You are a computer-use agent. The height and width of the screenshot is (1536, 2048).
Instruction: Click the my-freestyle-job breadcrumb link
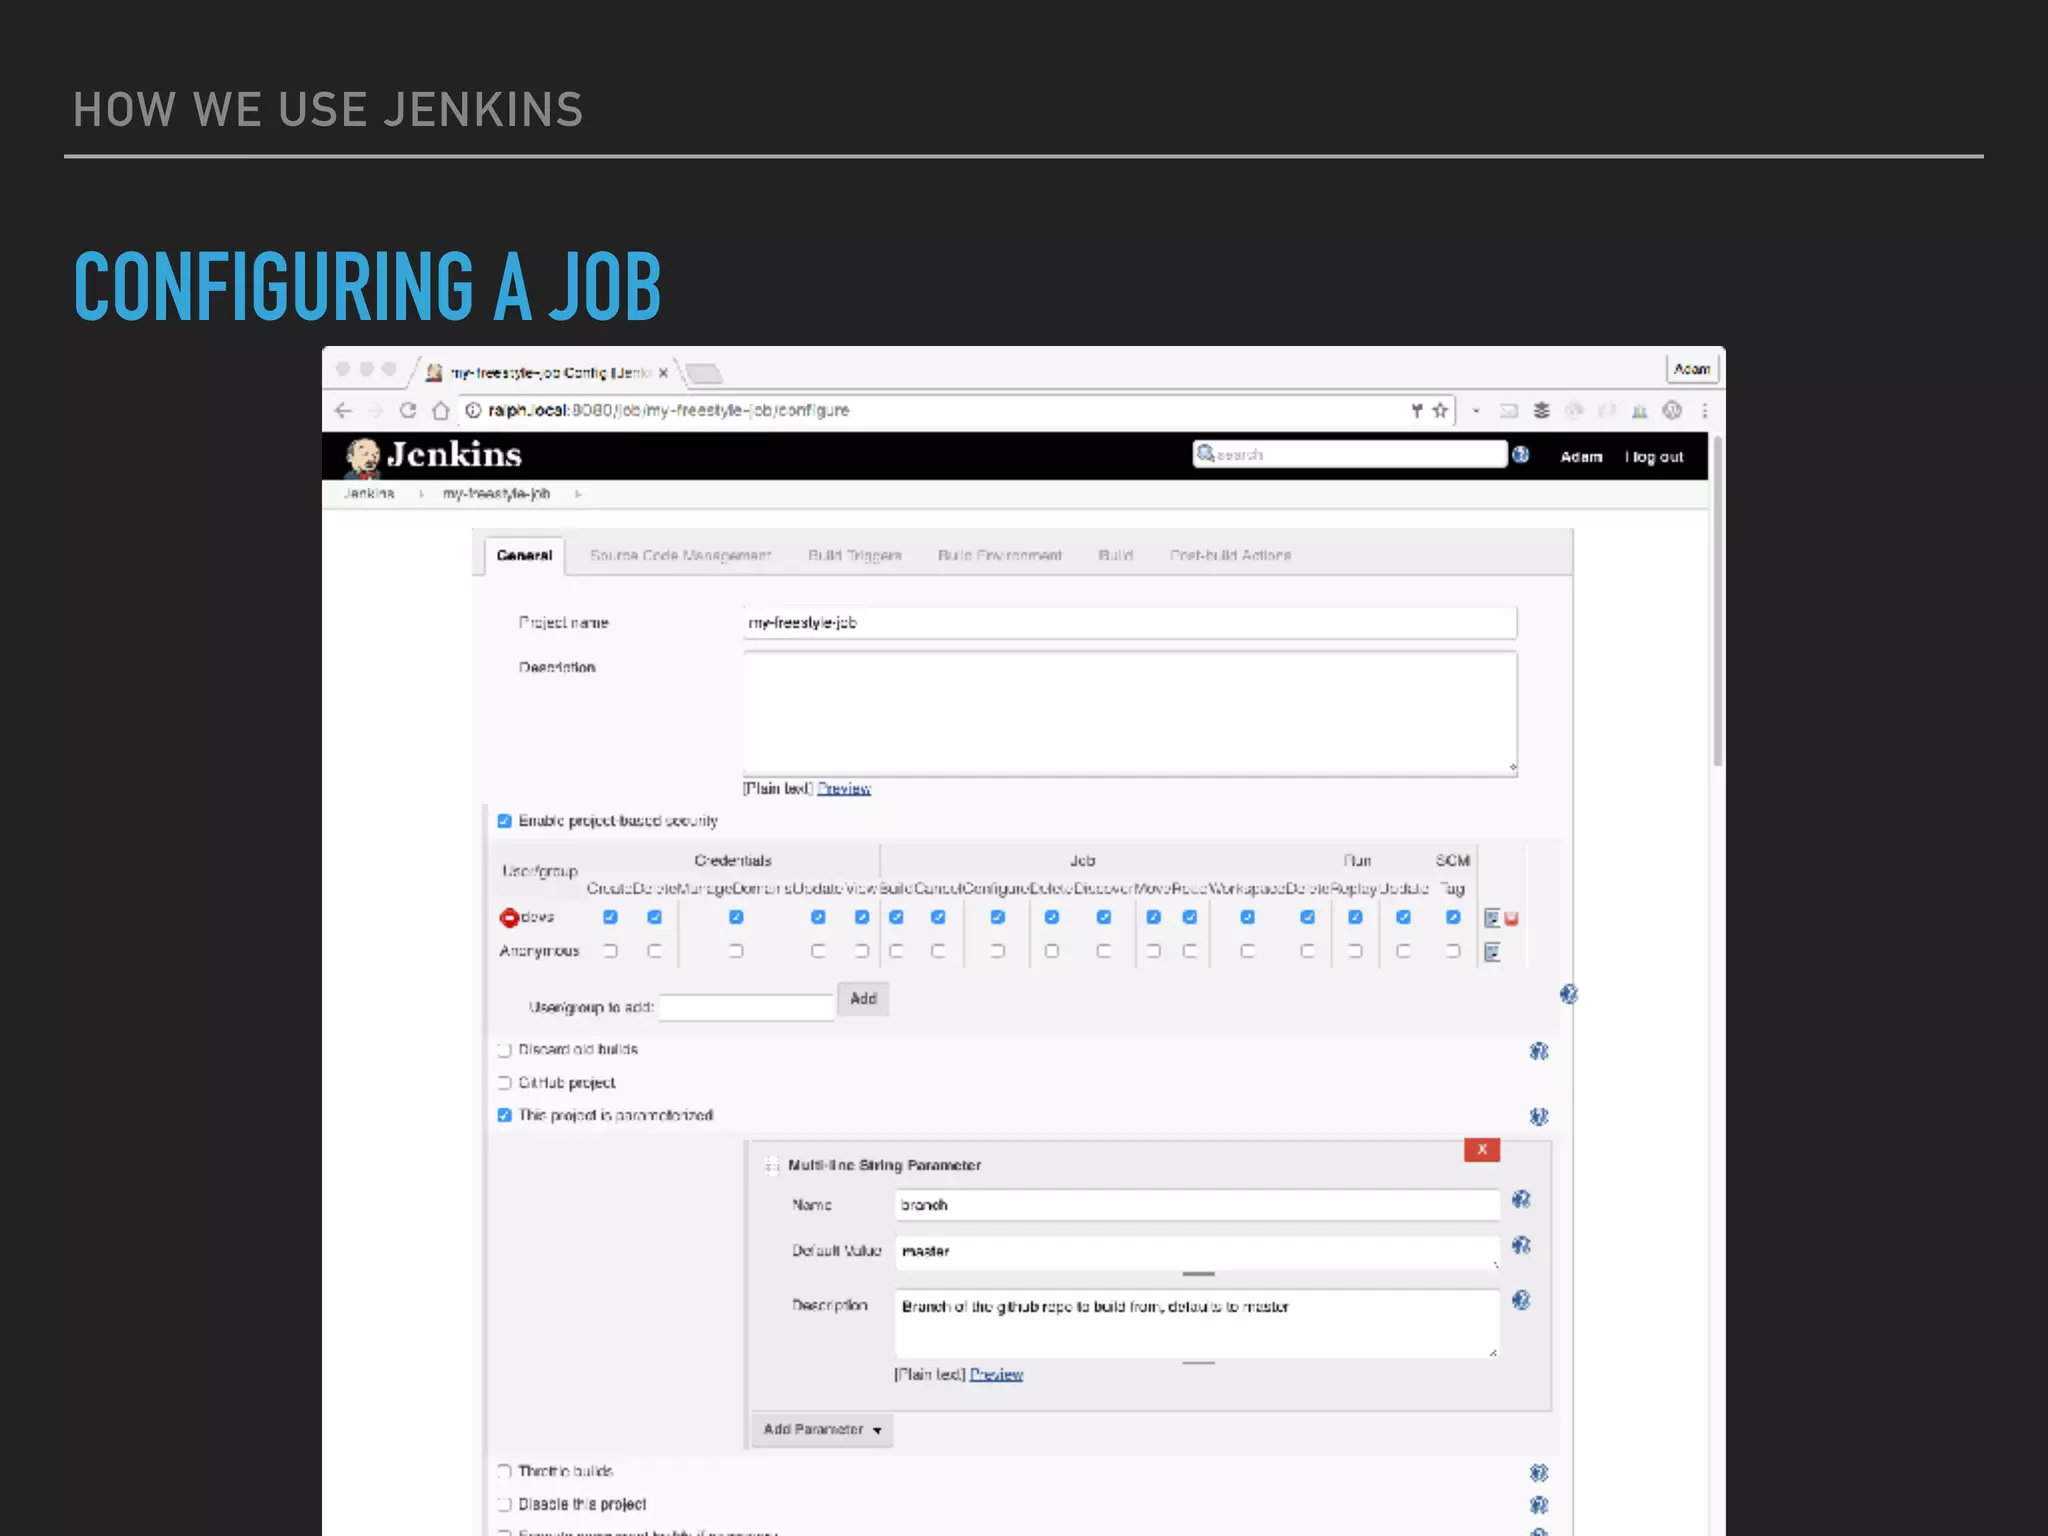click(497, 494)
